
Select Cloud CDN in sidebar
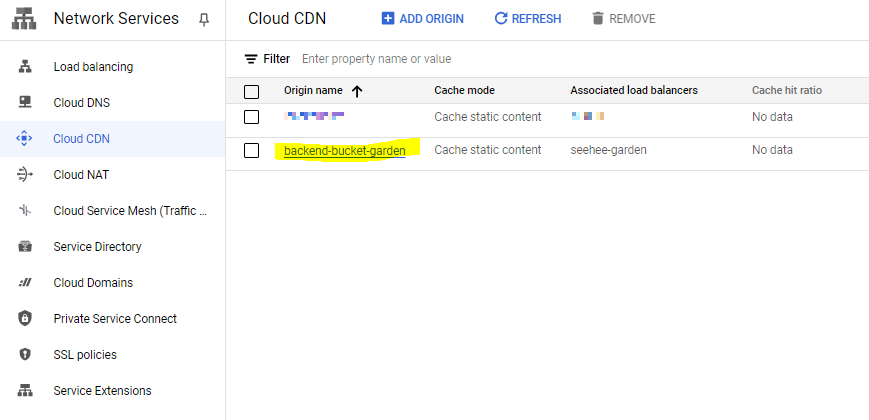pos(81,139)
